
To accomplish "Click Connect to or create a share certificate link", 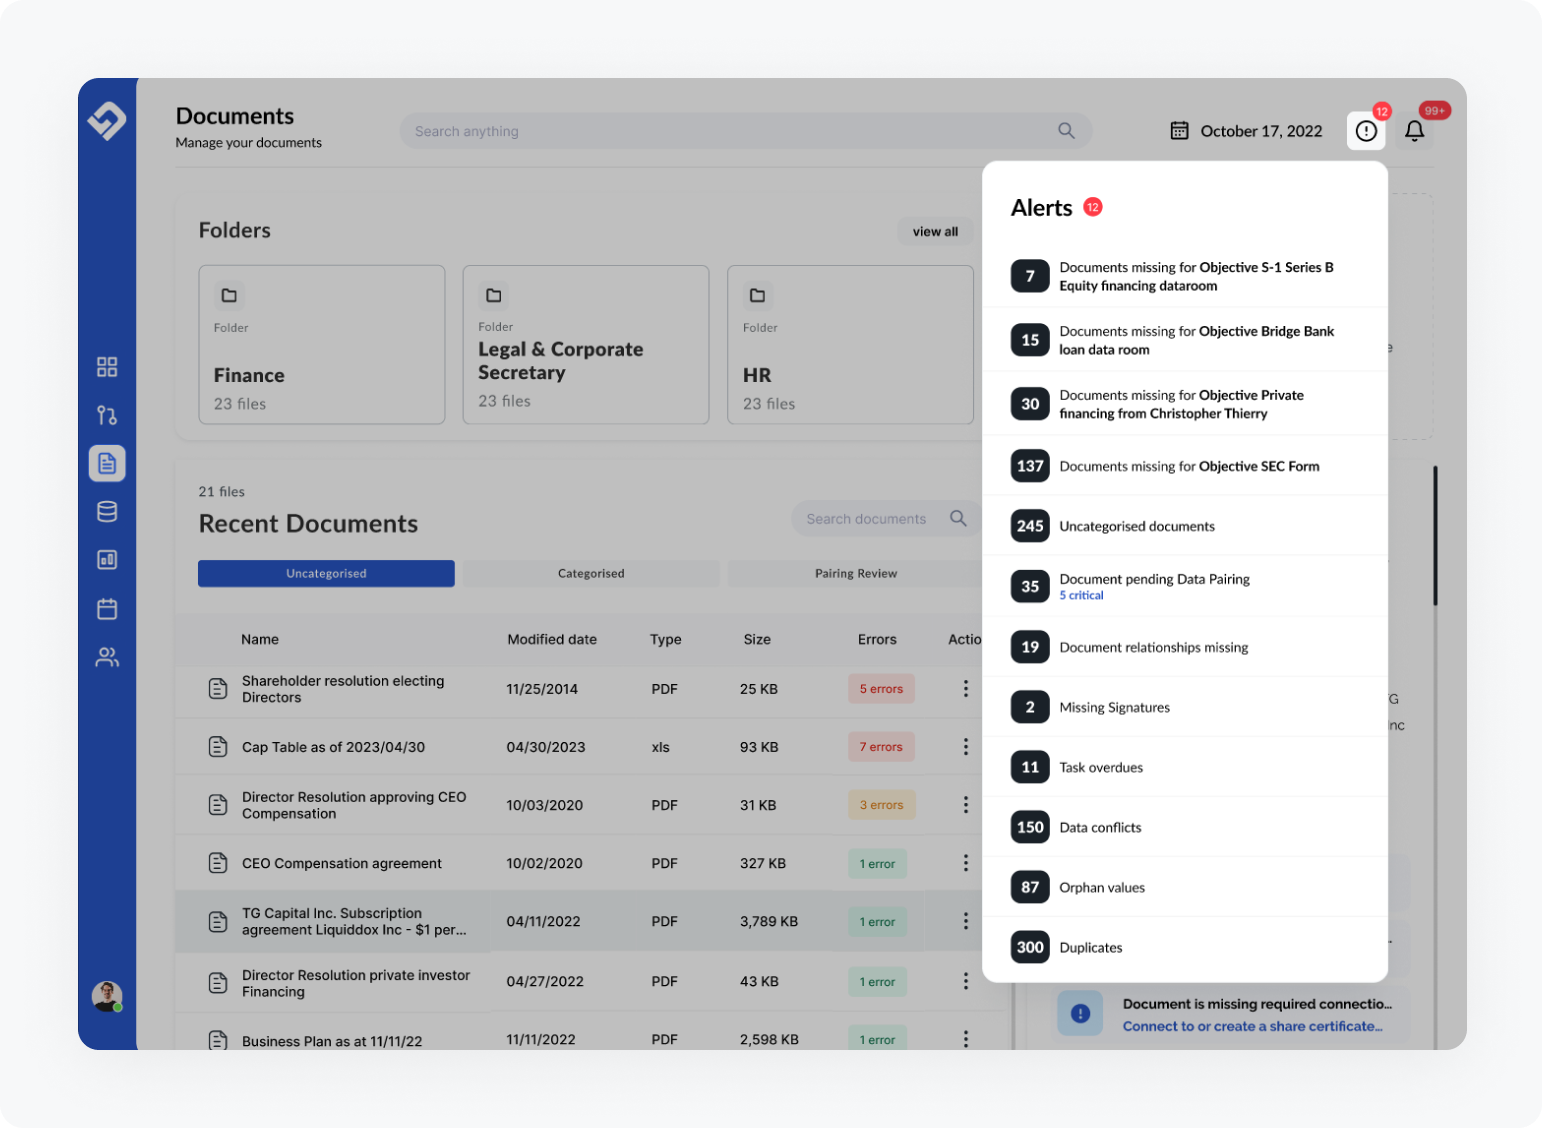I will 1252,1026.
